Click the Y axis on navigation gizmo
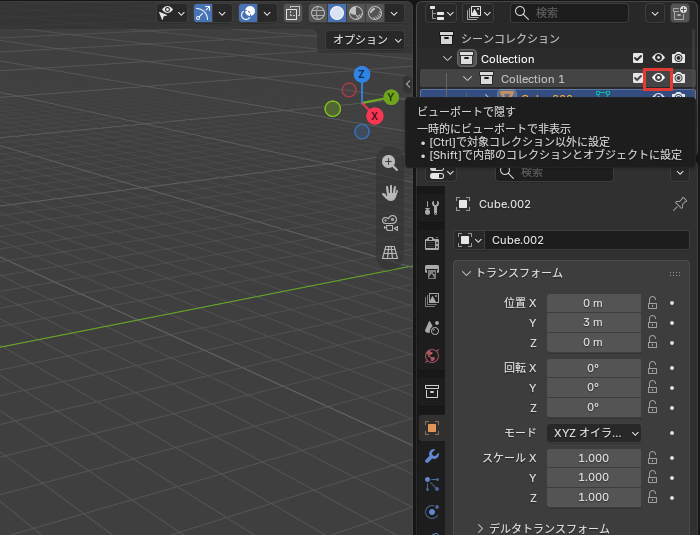Screen dimensions: 700x535 (x=391, y=97)
